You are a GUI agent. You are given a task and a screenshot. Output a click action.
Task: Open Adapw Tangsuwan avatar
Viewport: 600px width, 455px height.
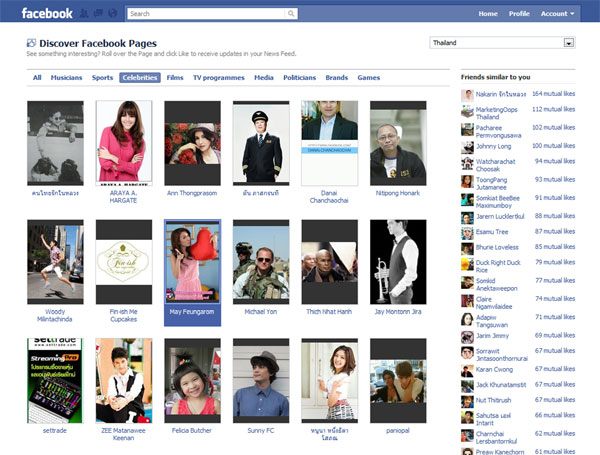pyautogui.click(x=467, y=319)
